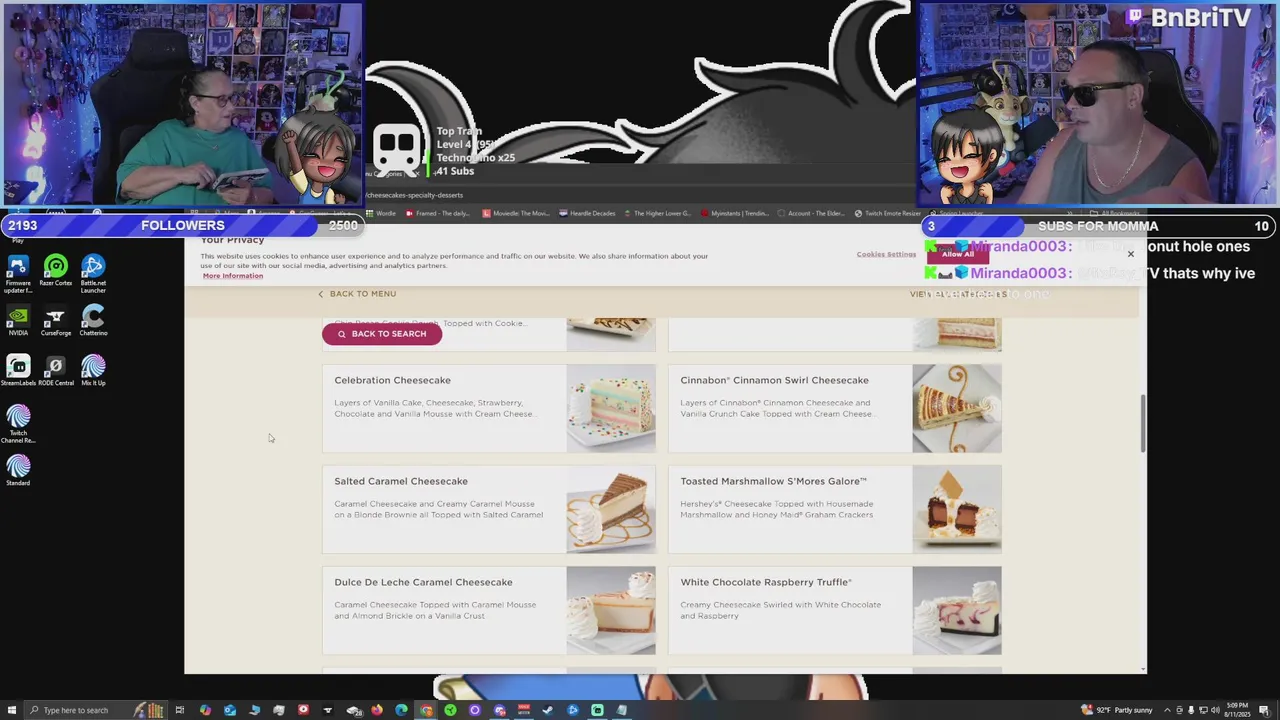Select the Celebration Cheesecake title
The height and width of the screenshot is (720, 1280).
tap(392, 380)
